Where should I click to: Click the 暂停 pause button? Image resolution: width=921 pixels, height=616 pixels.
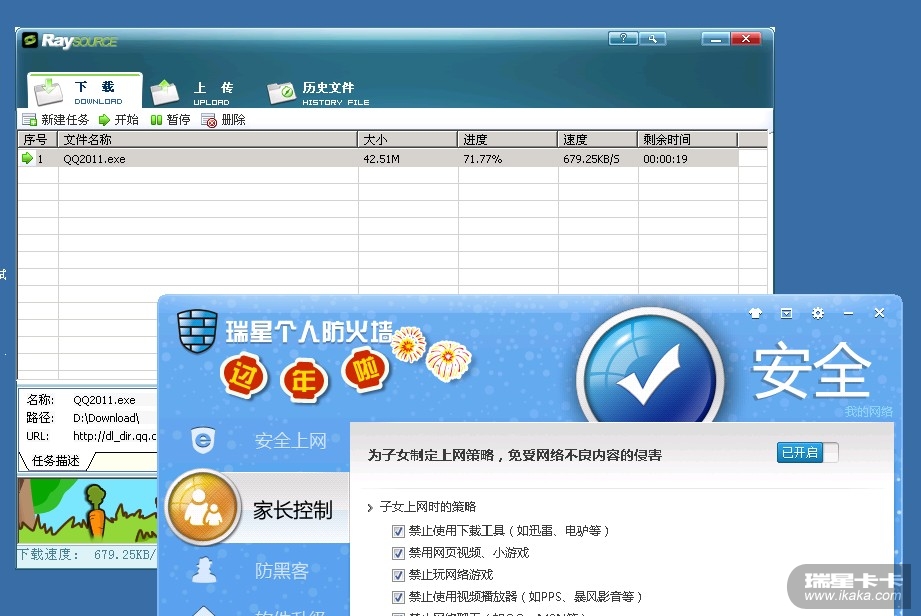(170, 120)
